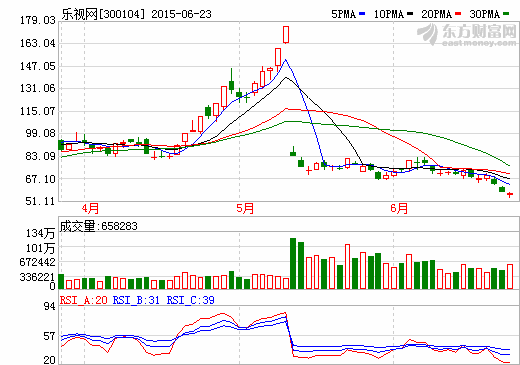Click the 20 RSI axis label
The height and width of the screenshot is (365, 520).
(50, 360)
